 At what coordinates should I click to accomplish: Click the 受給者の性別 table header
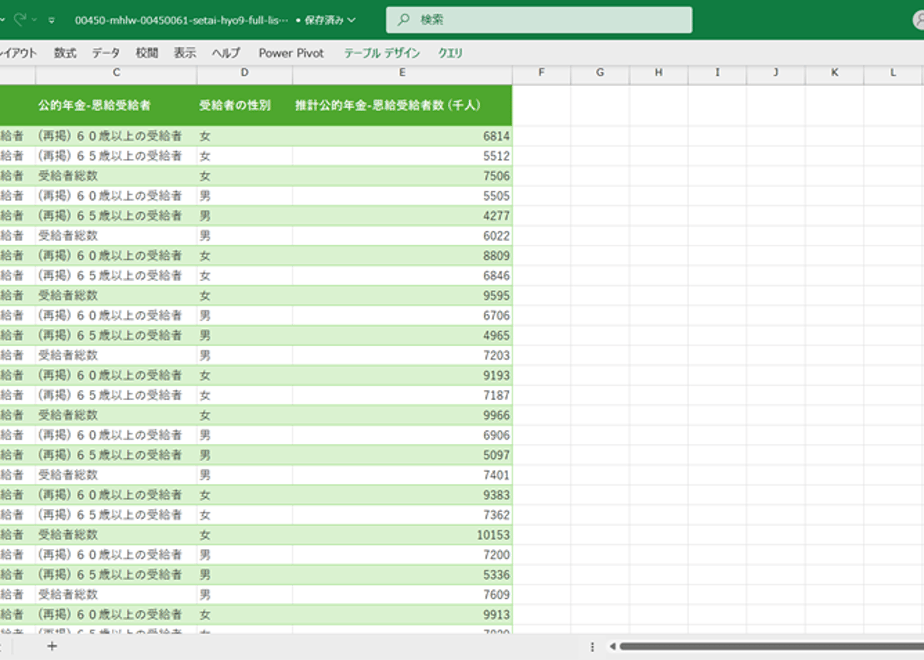coord(245,105)
